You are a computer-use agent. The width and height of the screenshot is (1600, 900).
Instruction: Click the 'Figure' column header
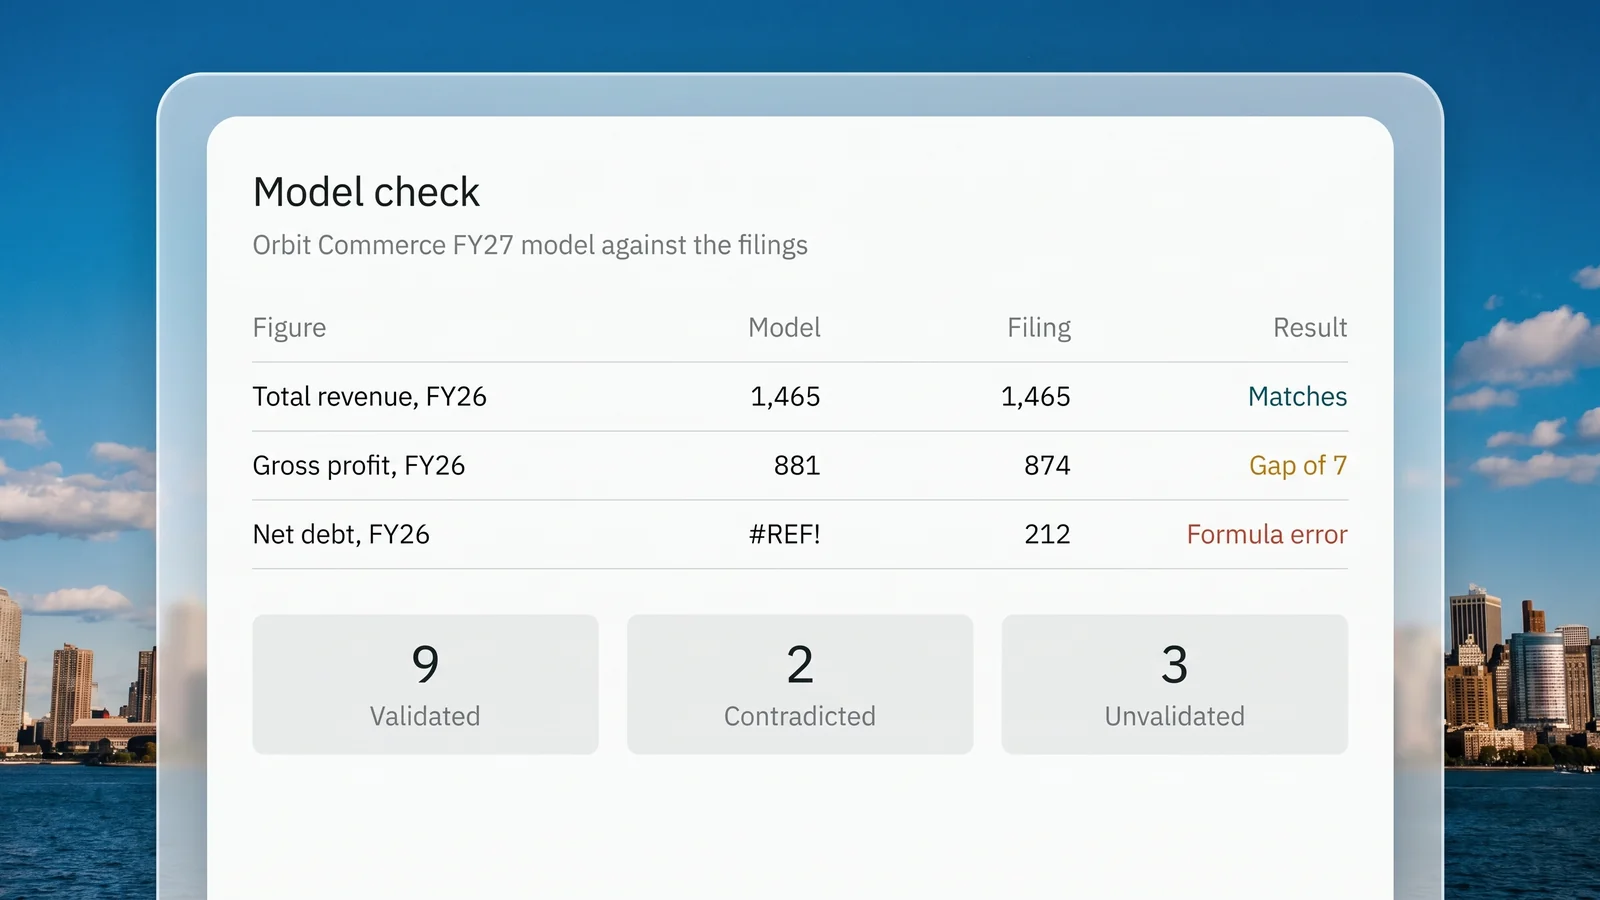coord(289,328)
